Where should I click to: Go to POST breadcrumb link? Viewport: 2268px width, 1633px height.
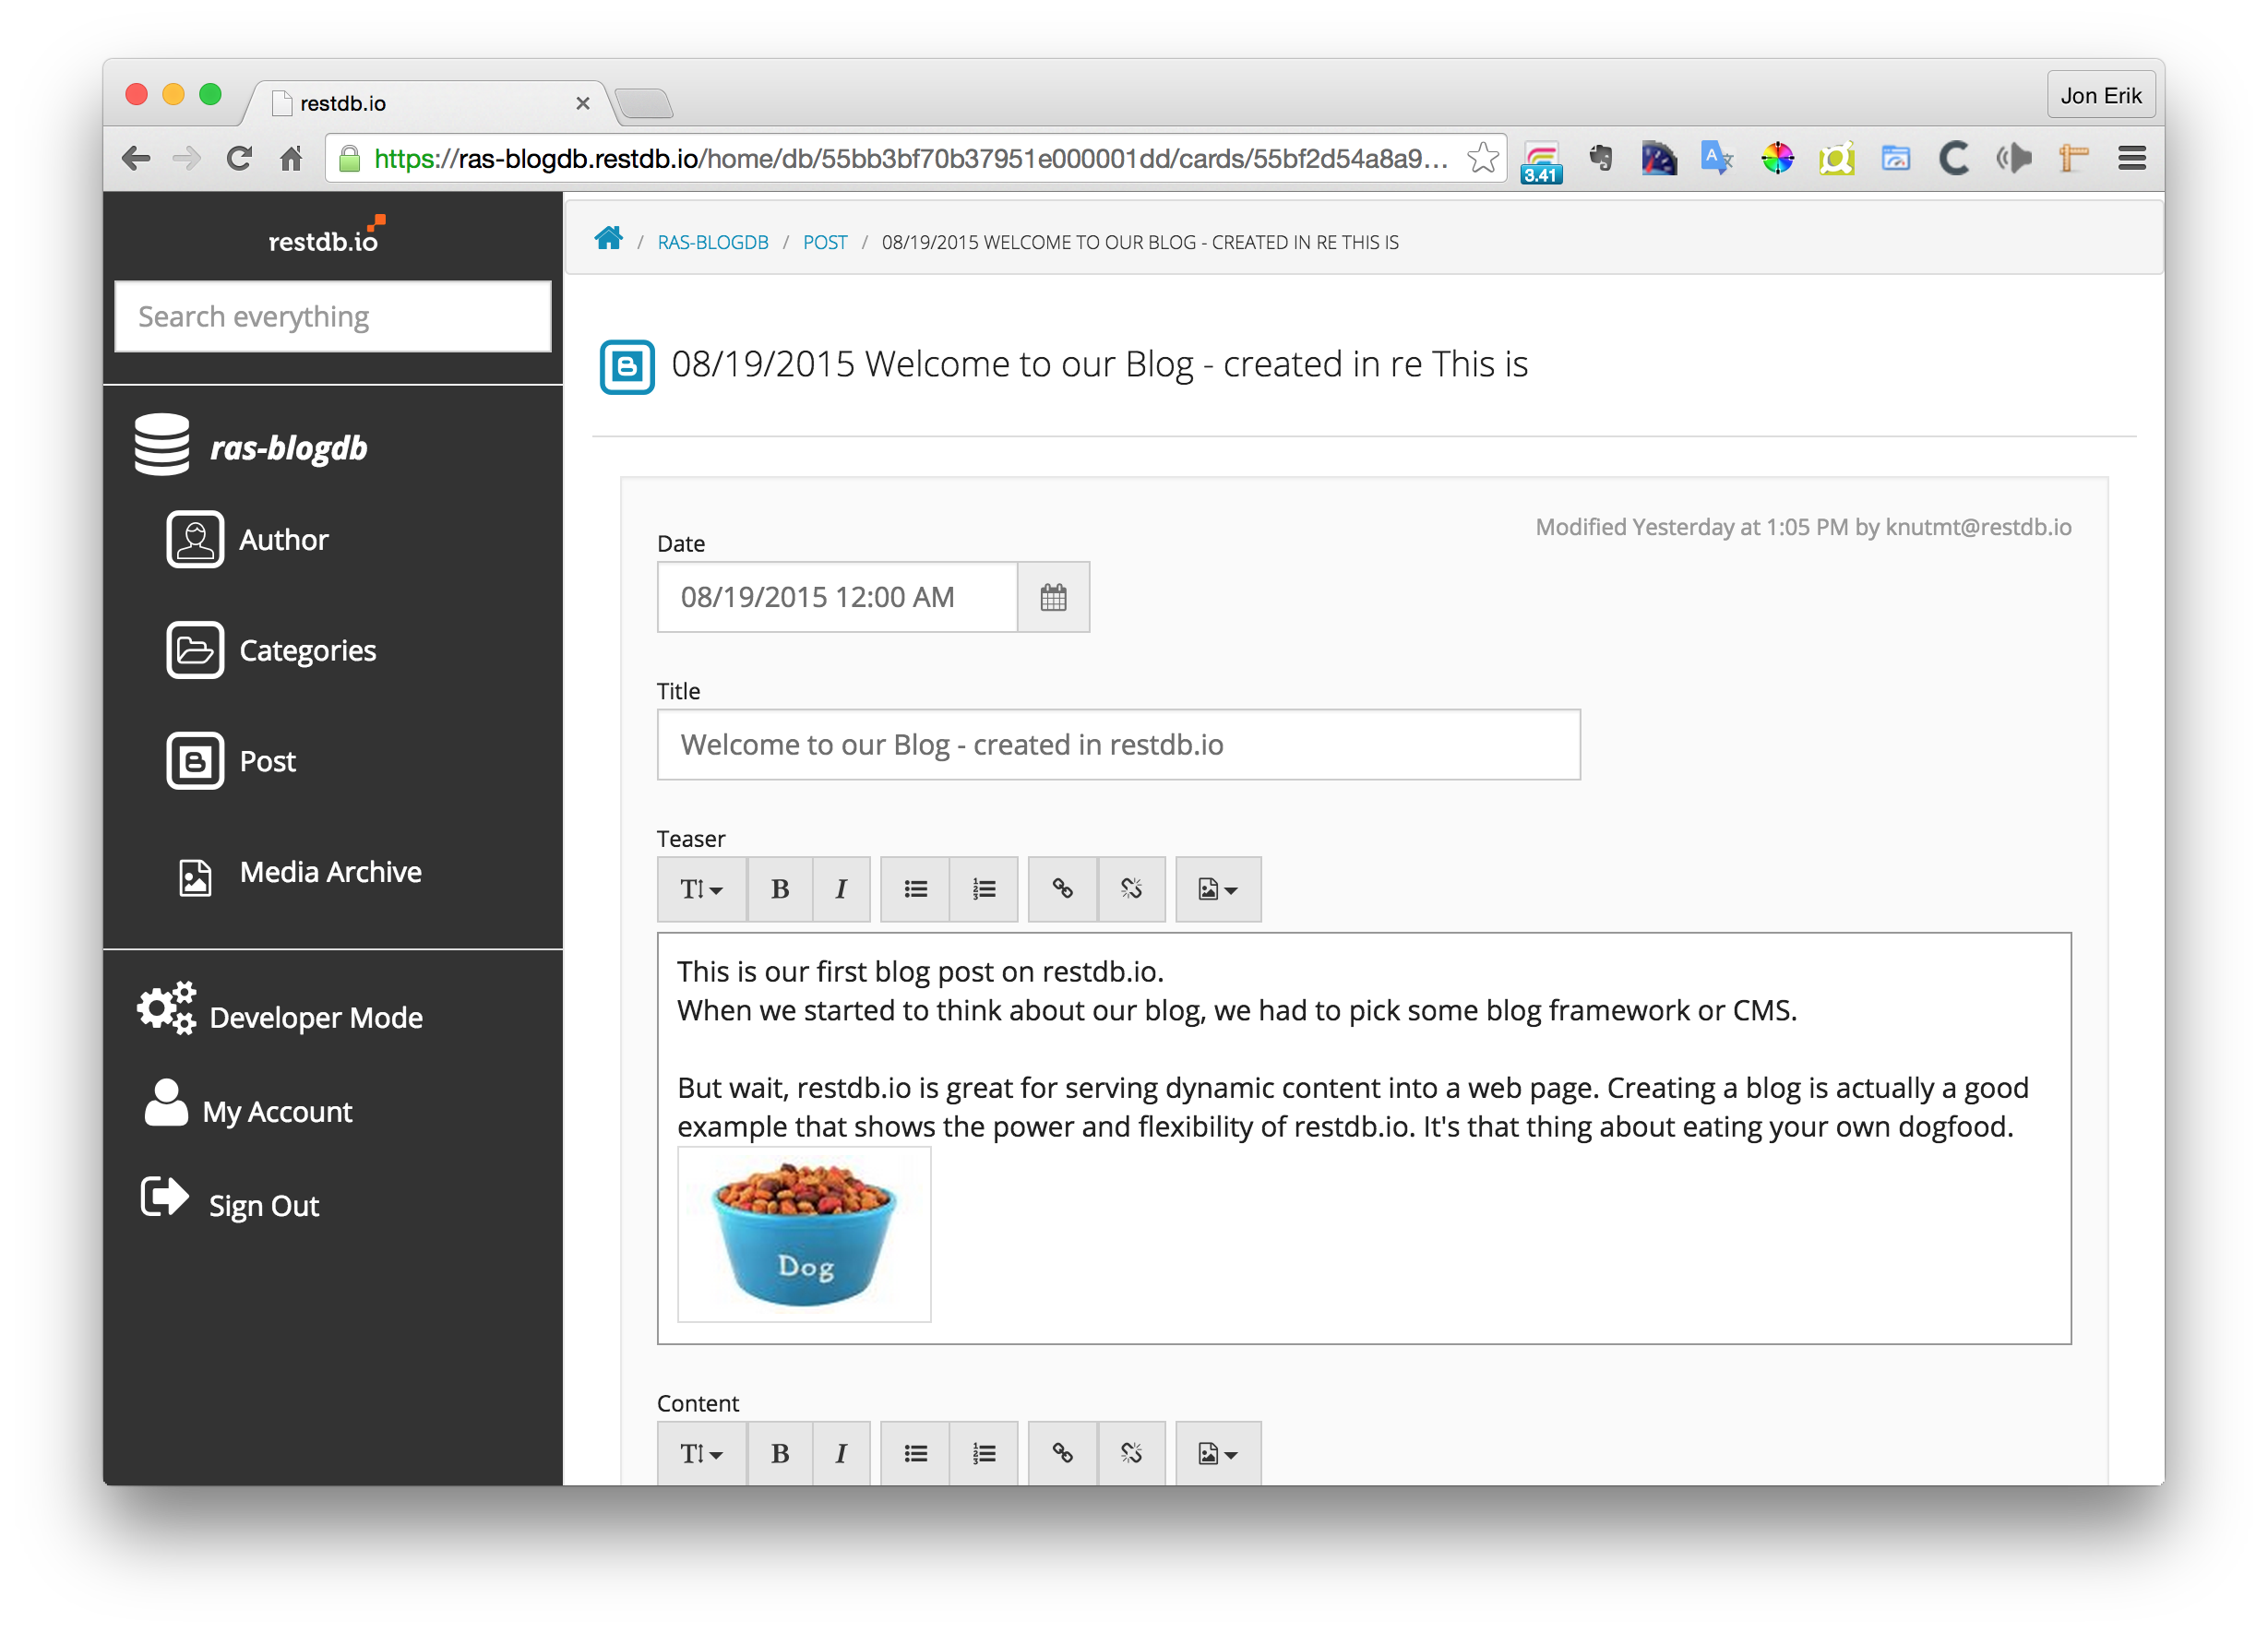[x=825, y=243]
